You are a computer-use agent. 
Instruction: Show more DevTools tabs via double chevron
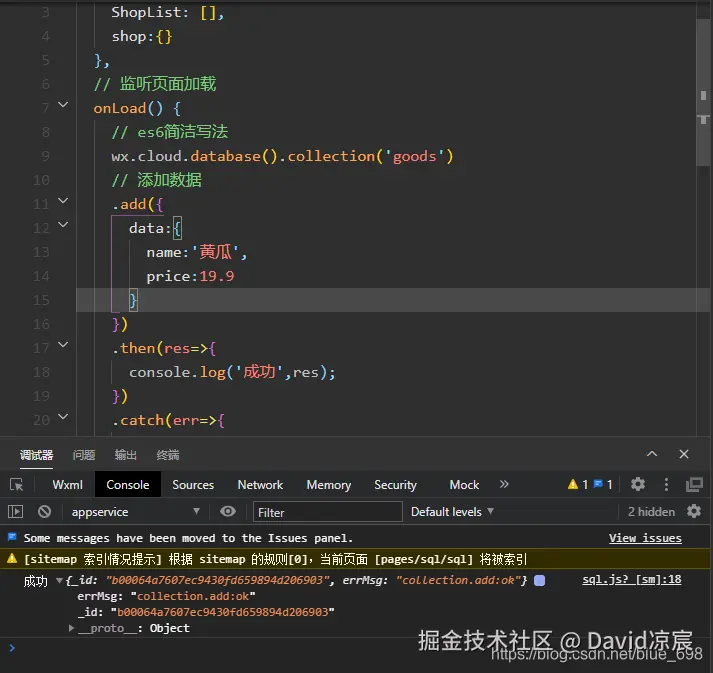(504, 484)
